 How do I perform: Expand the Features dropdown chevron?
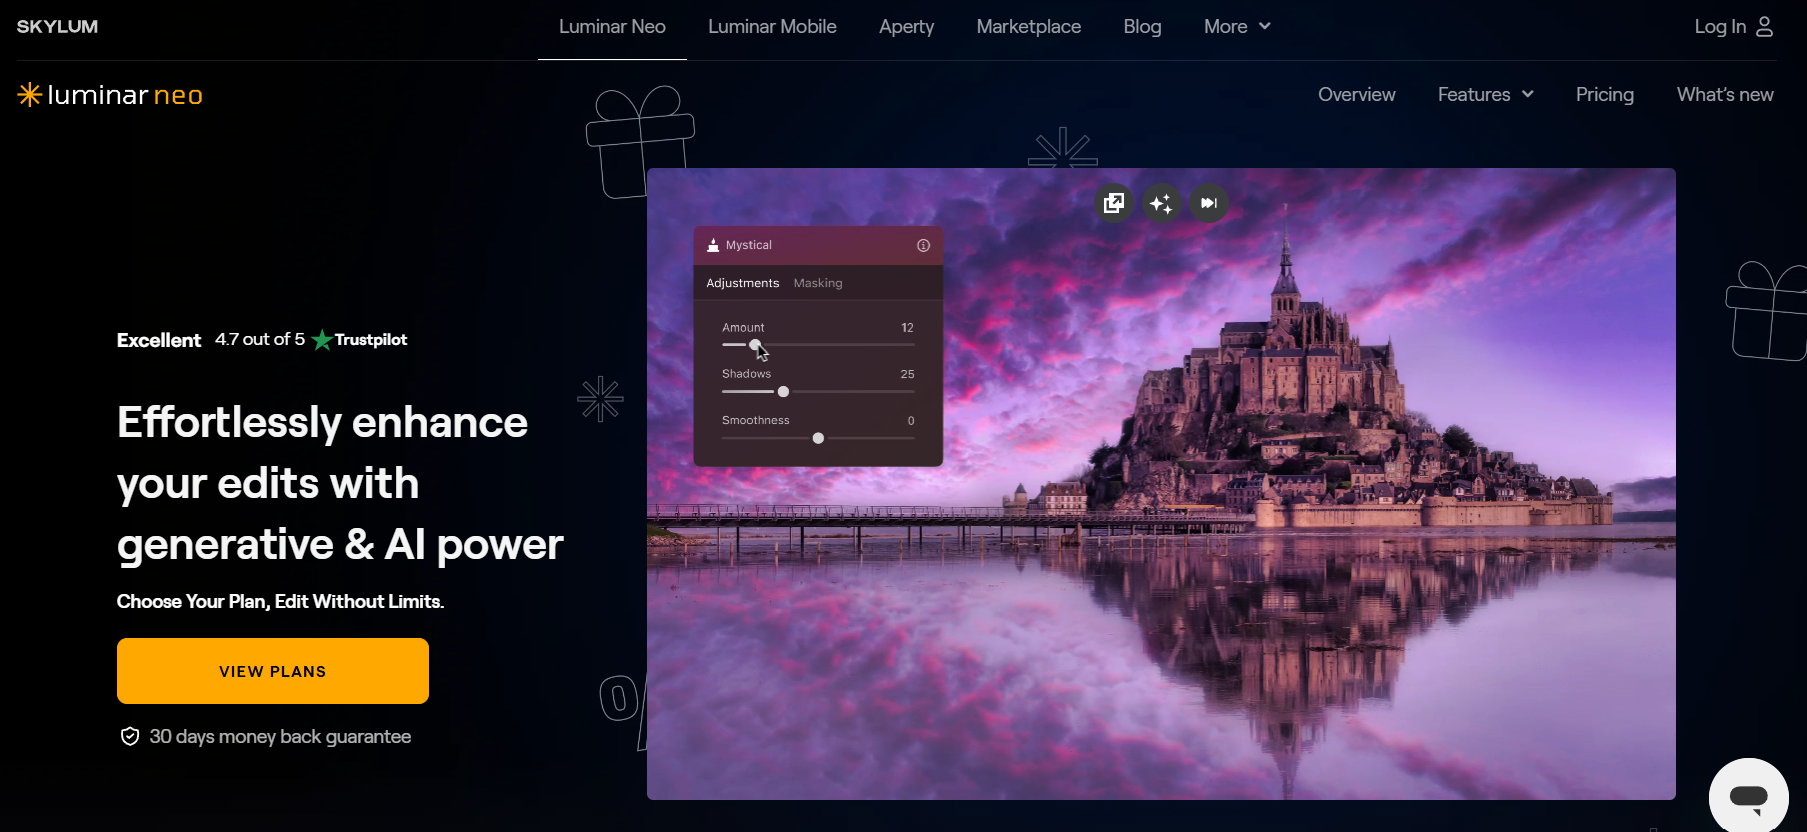[x=1528, y=94]
